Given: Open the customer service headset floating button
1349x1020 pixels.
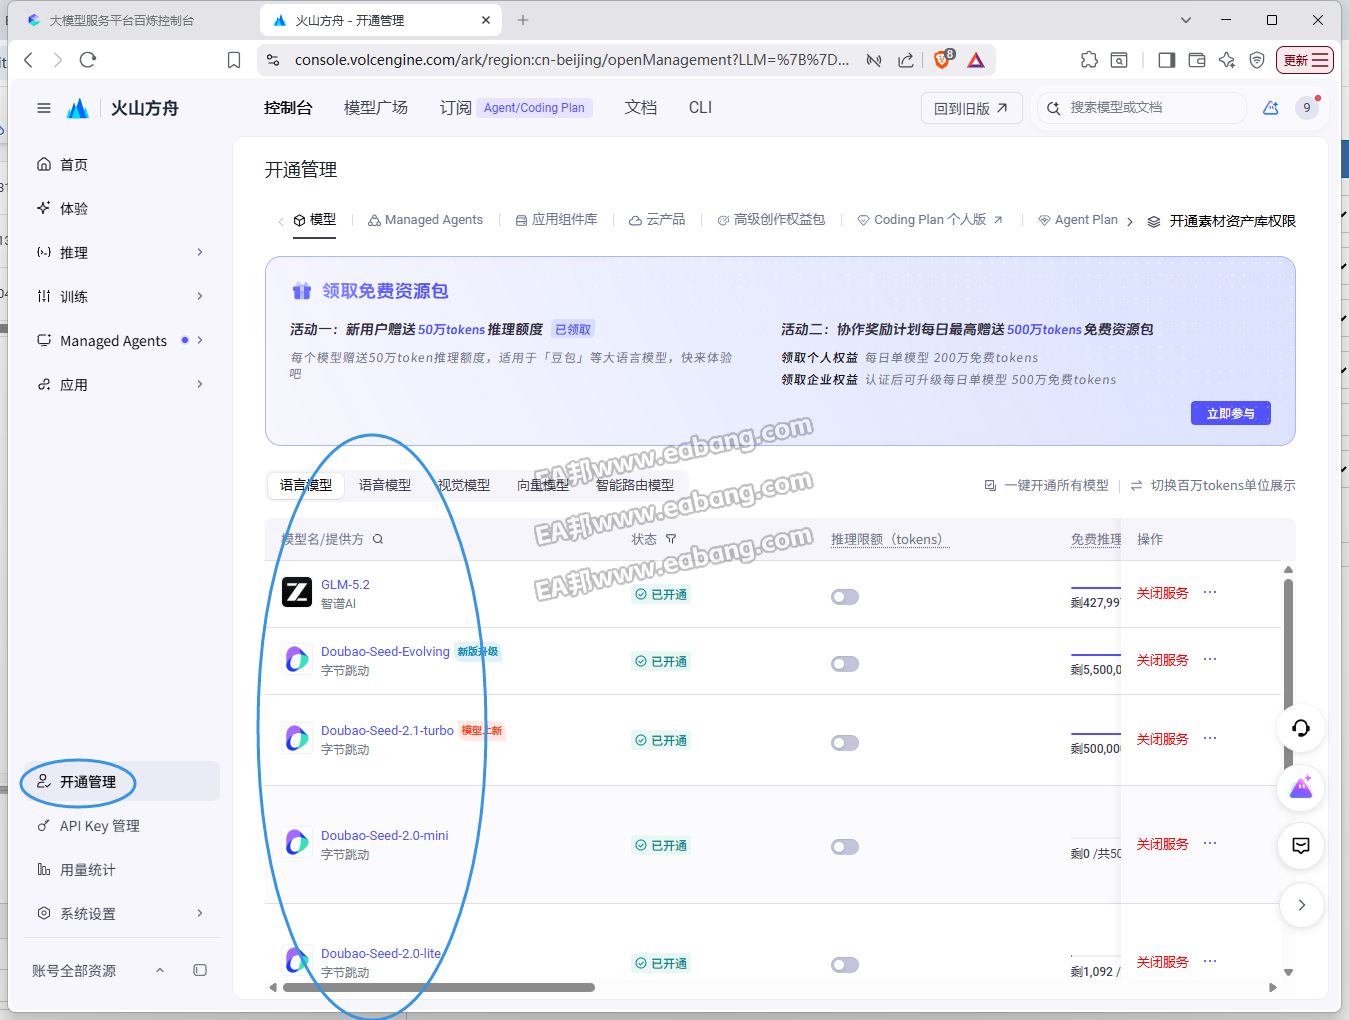Looking at the screenshot, I should point(1301,728).
